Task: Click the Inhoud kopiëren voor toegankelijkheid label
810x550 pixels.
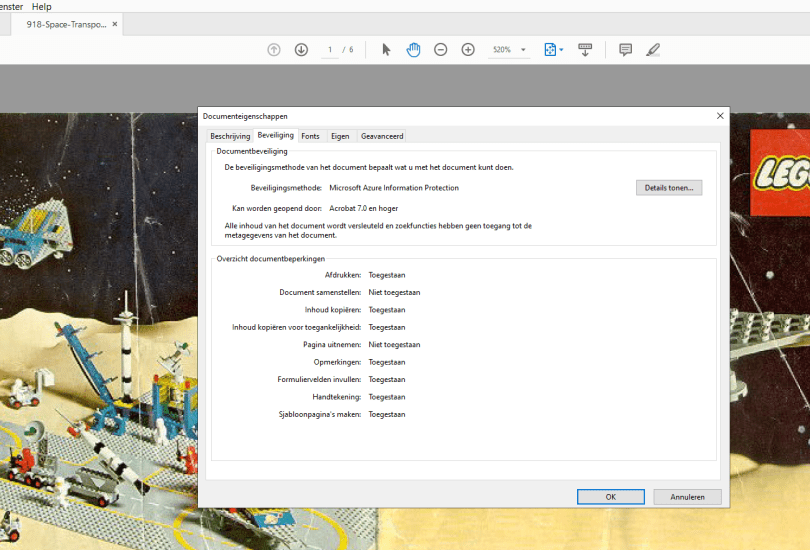Action: [297, 327]
